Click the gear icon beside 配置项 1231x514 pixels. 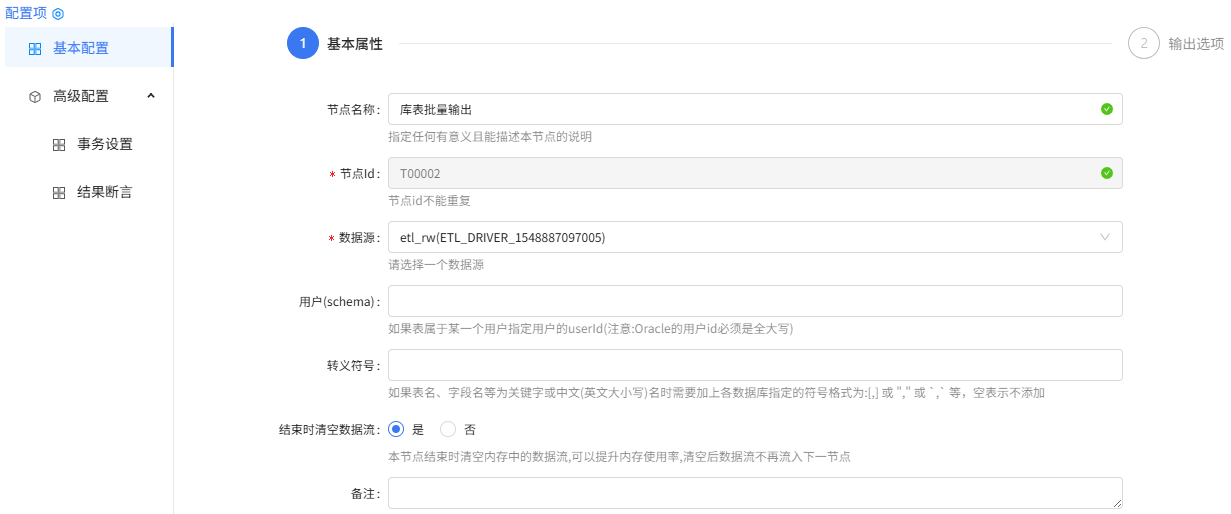[x=58, y=14]
